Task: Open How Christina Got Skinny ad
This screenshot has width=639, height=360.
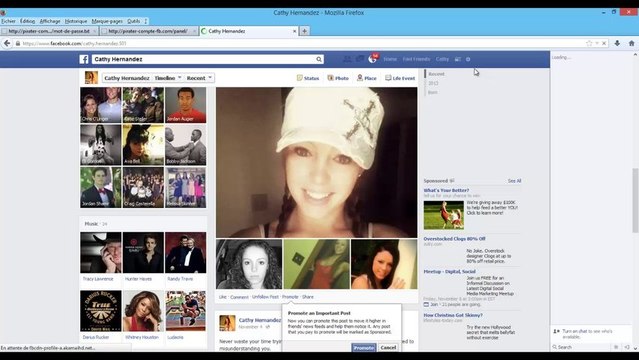Action: (x=453, y=315)
